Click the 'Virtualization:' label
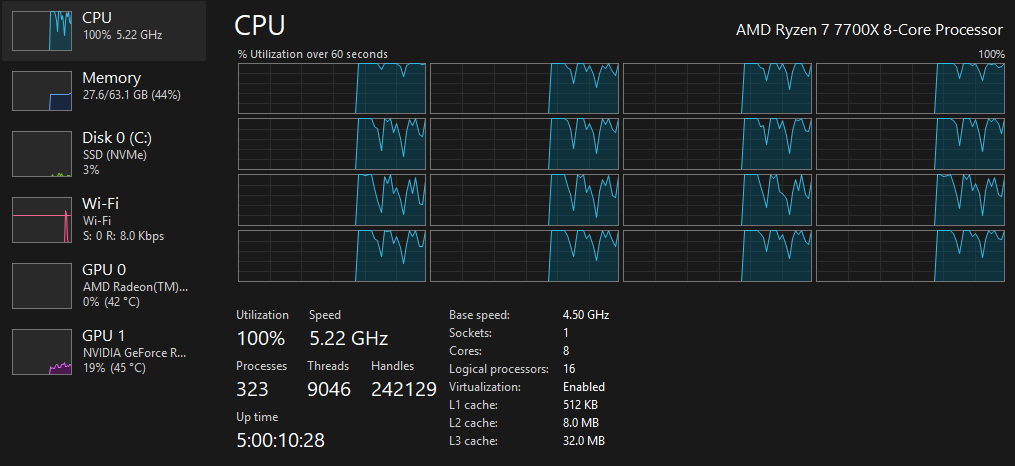The width and height of the screenshot is (1015, 466). [x=484, y=387]
